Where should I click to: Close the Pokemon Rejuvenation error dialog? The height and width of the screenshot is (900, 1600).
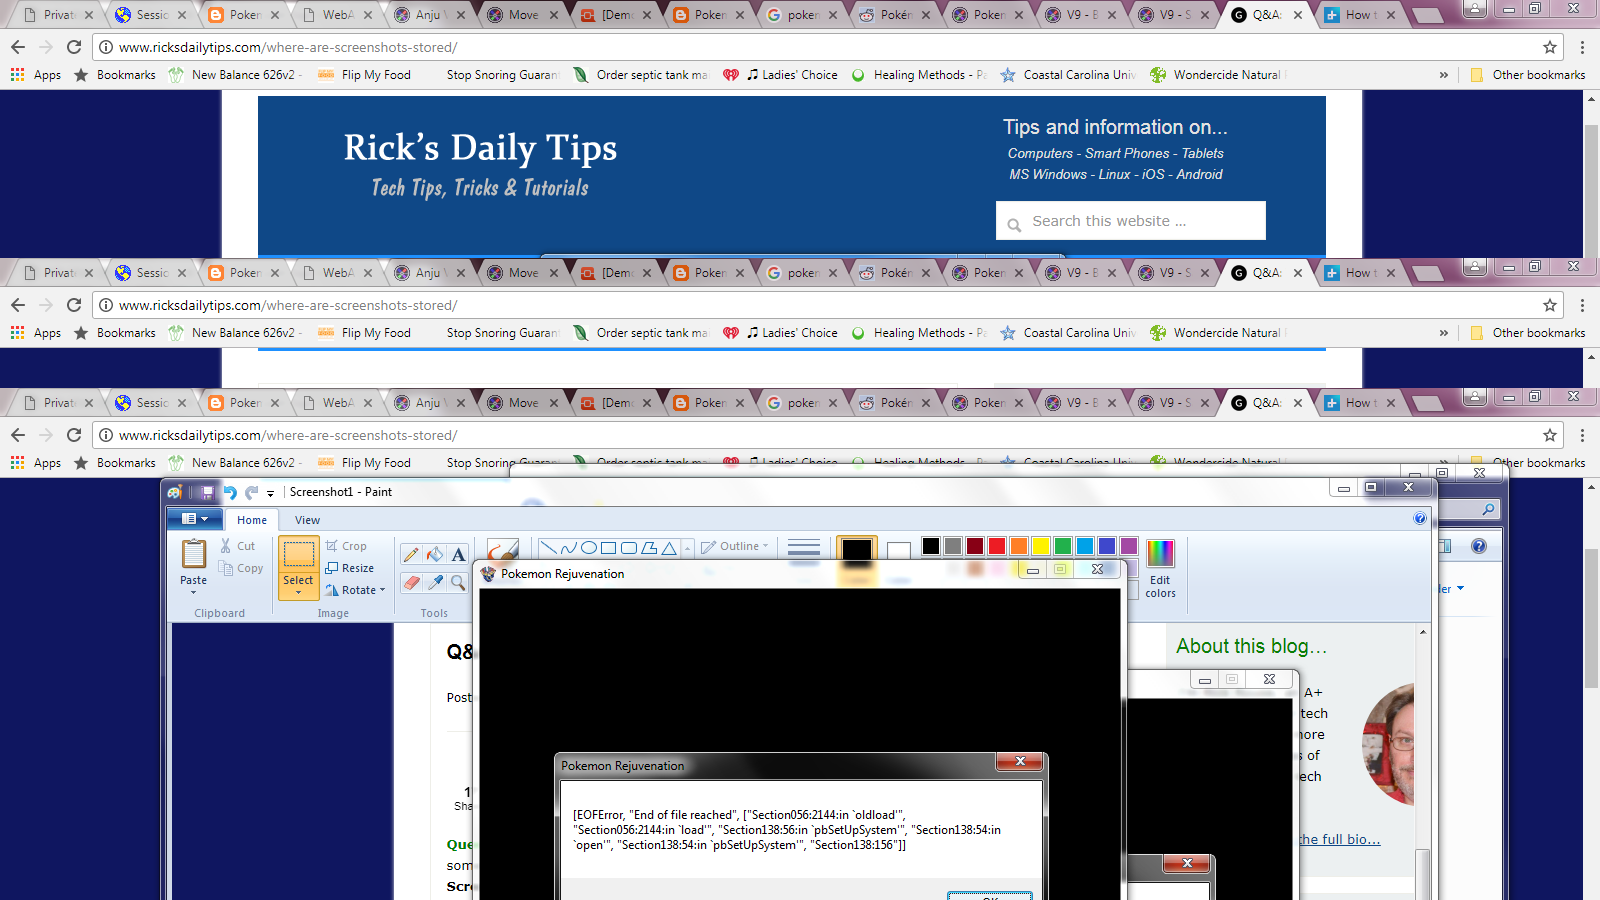click(1020, 762)
